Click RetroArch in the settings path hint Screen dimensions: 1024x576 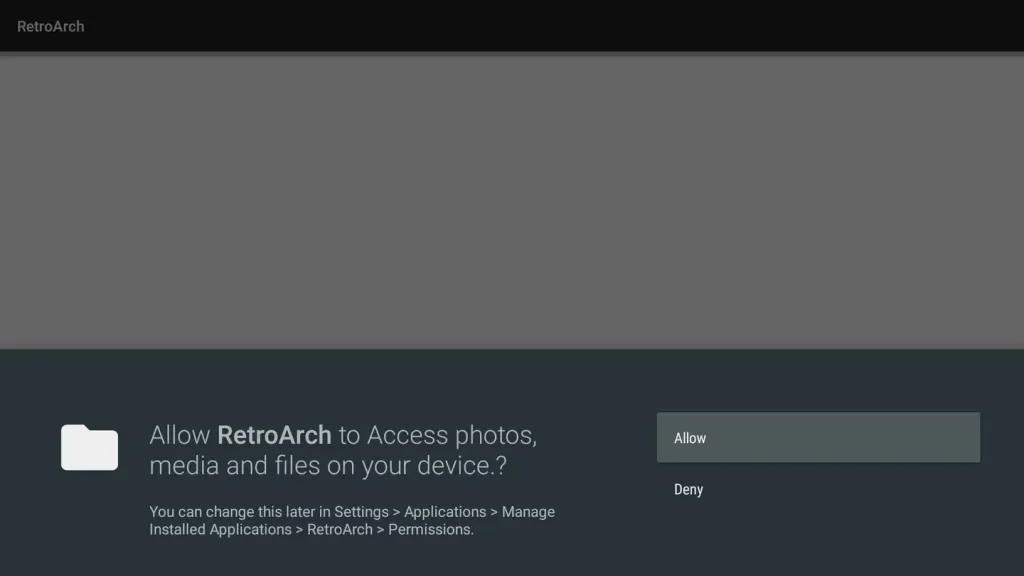tap(340, 530)
